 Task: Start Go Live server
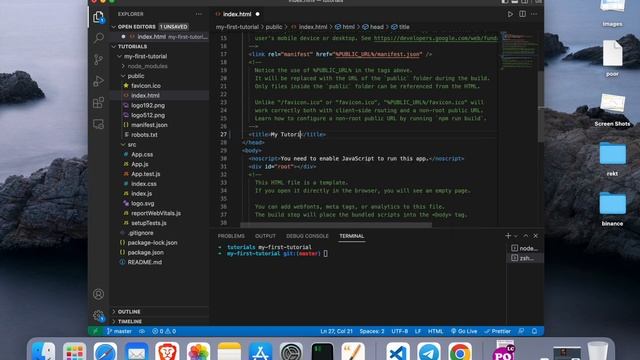point(464,331)
